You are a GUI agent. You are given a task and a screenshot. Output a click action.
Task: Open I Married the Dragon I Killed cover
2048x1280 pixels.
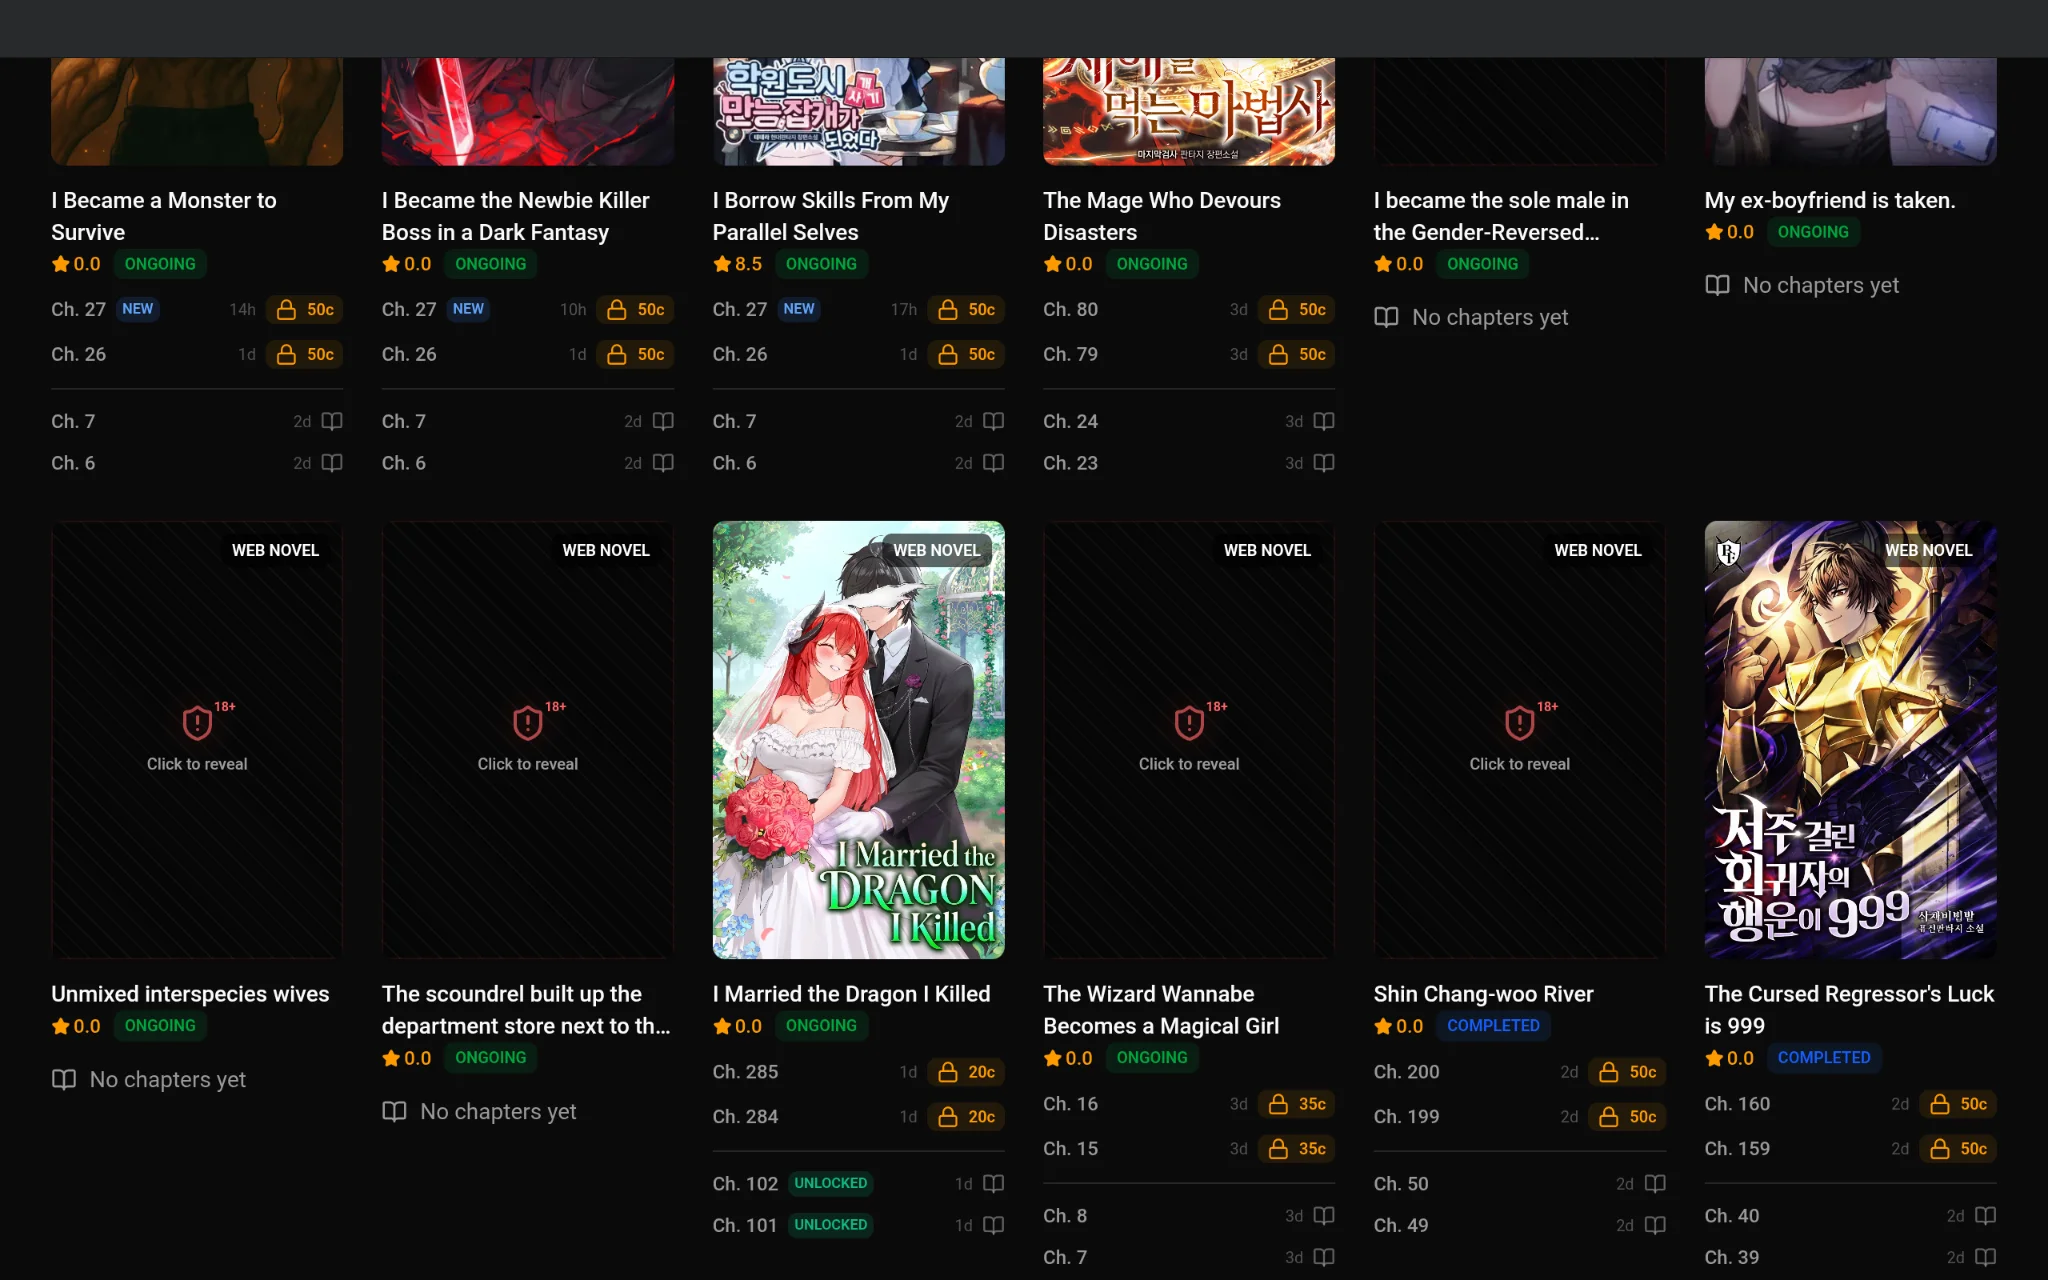tap(858, 740)
